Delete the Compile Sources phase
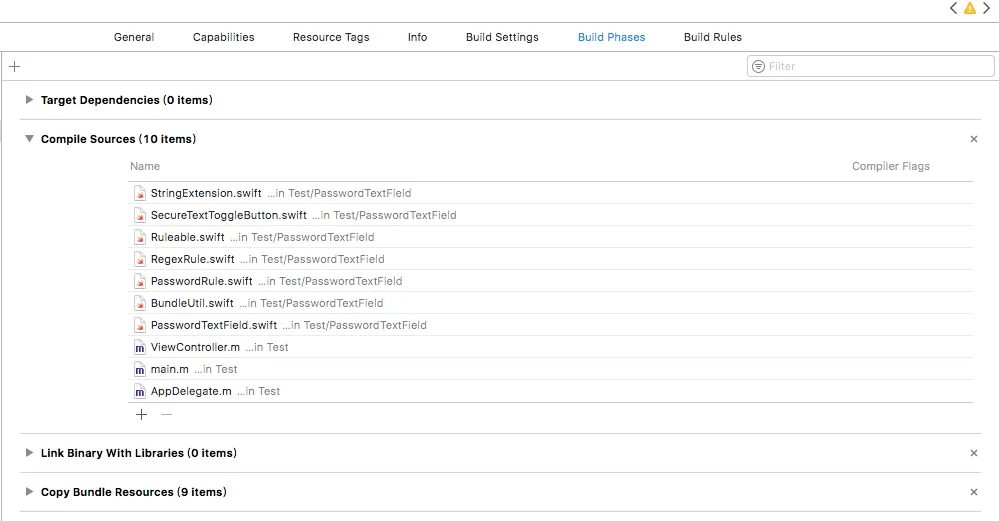The width and height of the screenshot is (999, 521). (x=974, y=139)
